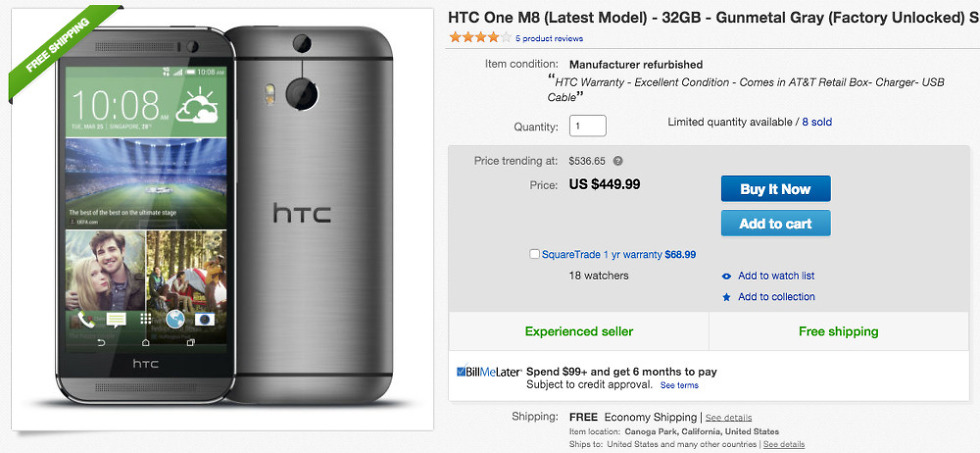Open See details link for Economy Shipping
980x453 pixels.
coord(728,417)
